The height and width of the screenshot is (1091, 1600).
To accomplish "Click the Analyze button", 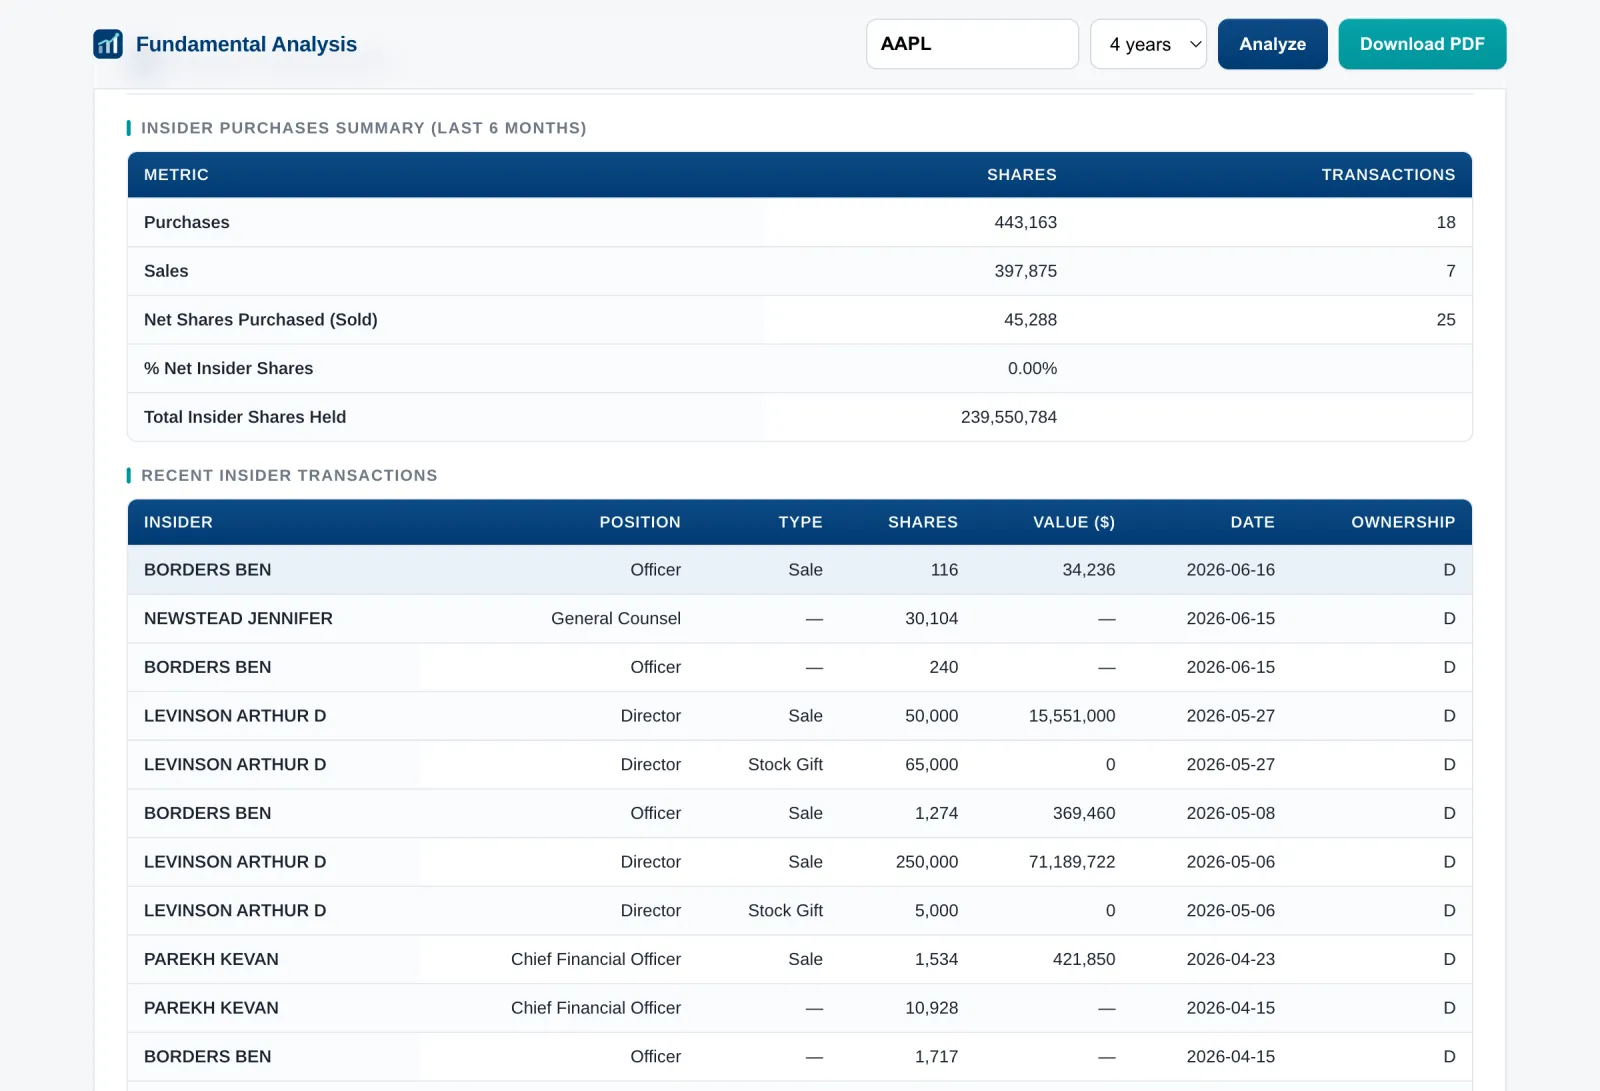I will 1272,44.
